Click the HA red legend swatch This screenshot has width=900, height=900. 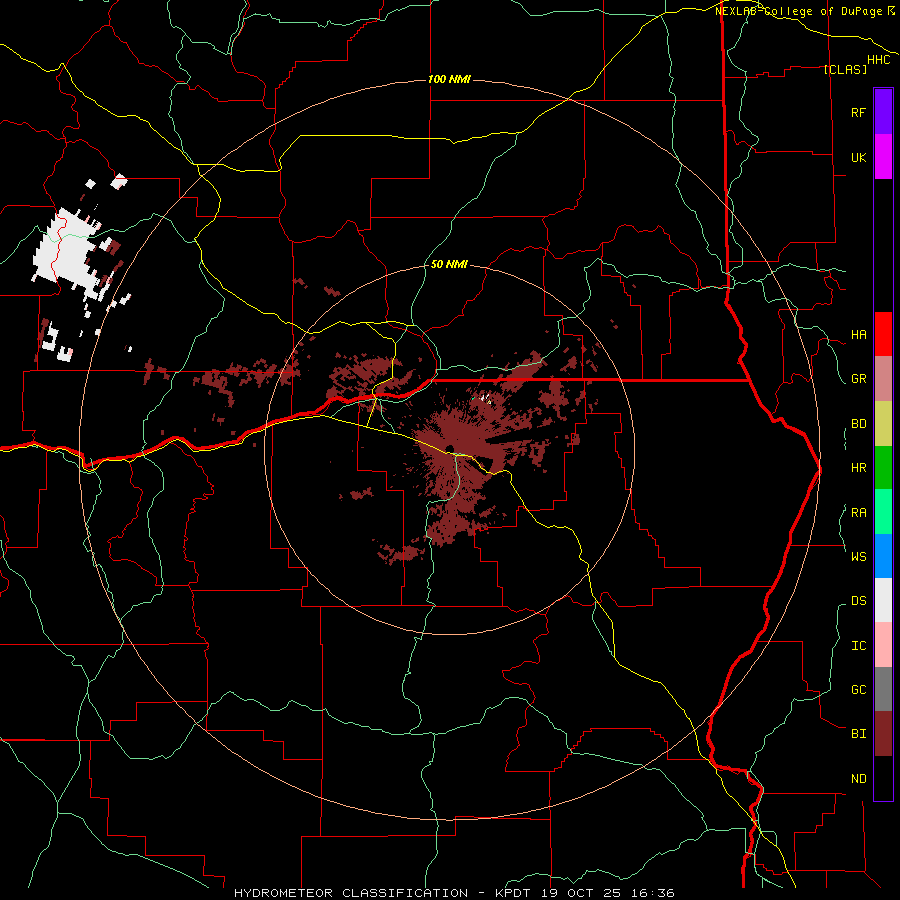click(x=883, y=334)
